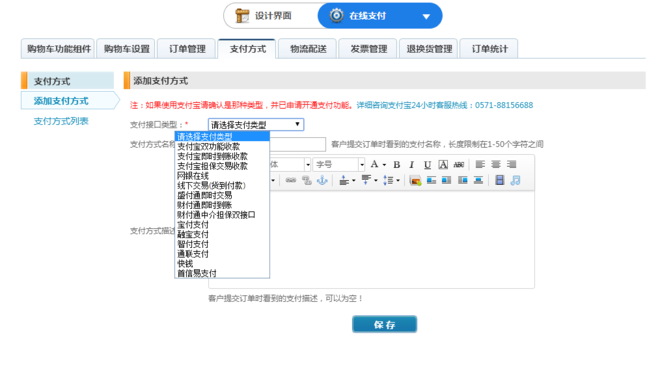Open line height dropdown arrow
This screenshot has height=376, width=660.
tap(398, 181)
